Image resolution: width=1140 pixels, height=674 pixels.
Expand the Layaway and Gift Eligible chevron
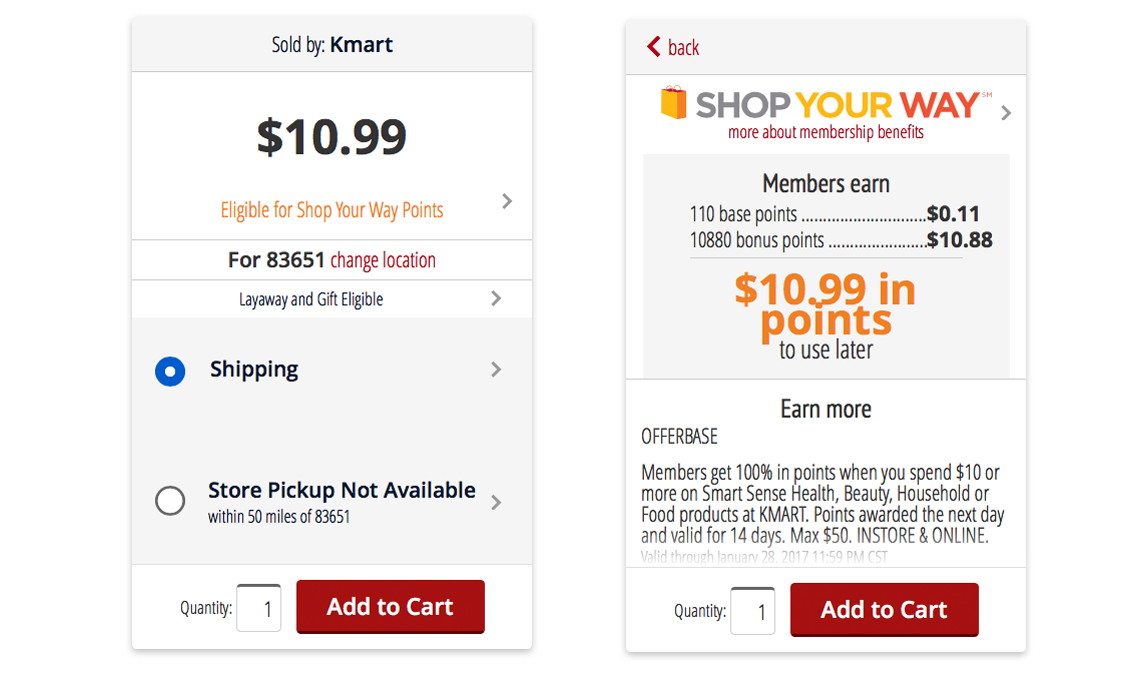click(x=496, y=298)
